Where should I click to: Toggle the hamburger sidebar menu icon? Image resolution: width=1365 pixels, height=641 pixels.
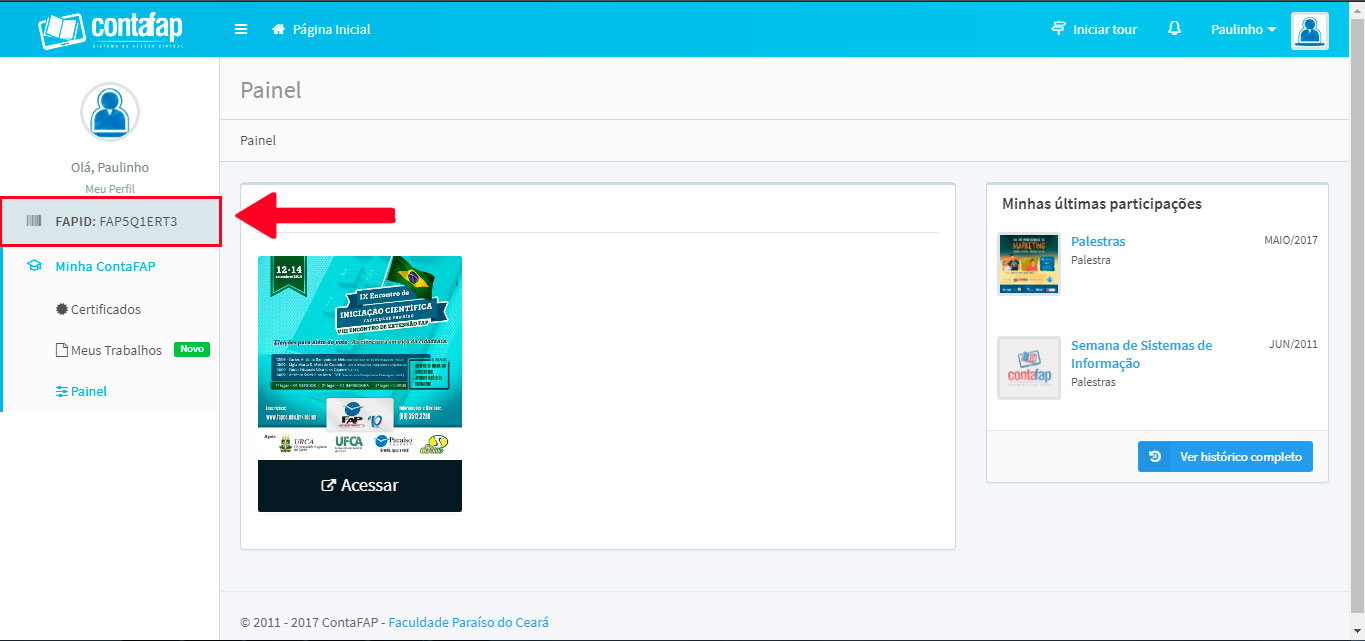(241, 29)
